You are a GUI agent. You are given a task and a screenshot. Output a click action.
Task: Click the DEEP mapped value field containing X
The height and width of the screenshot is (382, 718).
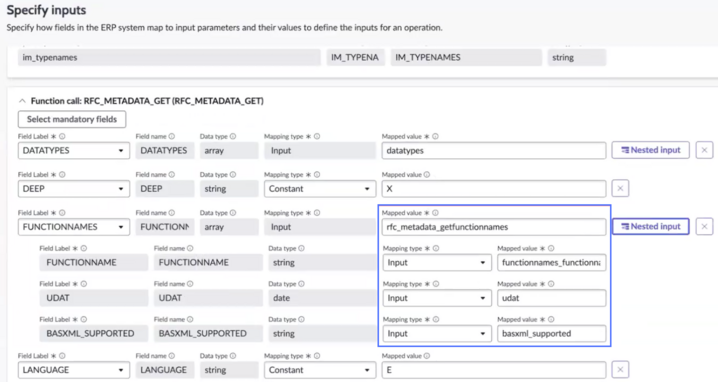494,189
